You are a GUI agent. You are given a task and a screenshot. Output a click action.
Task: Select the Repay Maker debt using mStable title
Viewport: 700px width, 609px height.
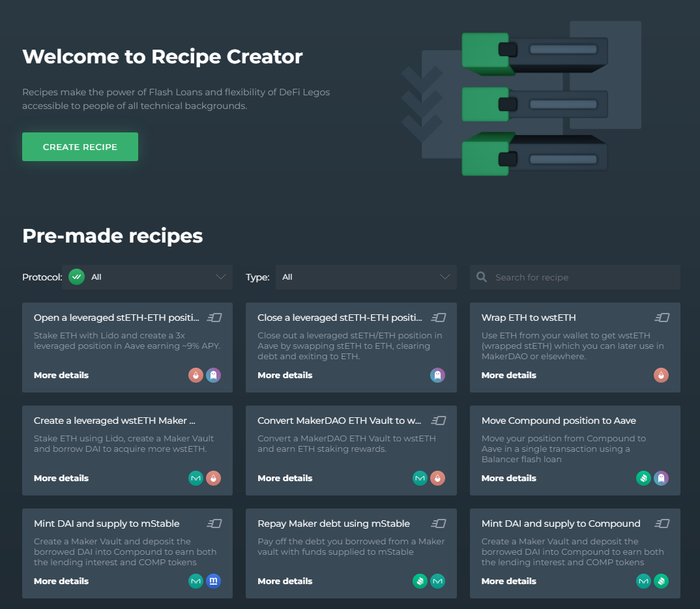click(333, 523)
